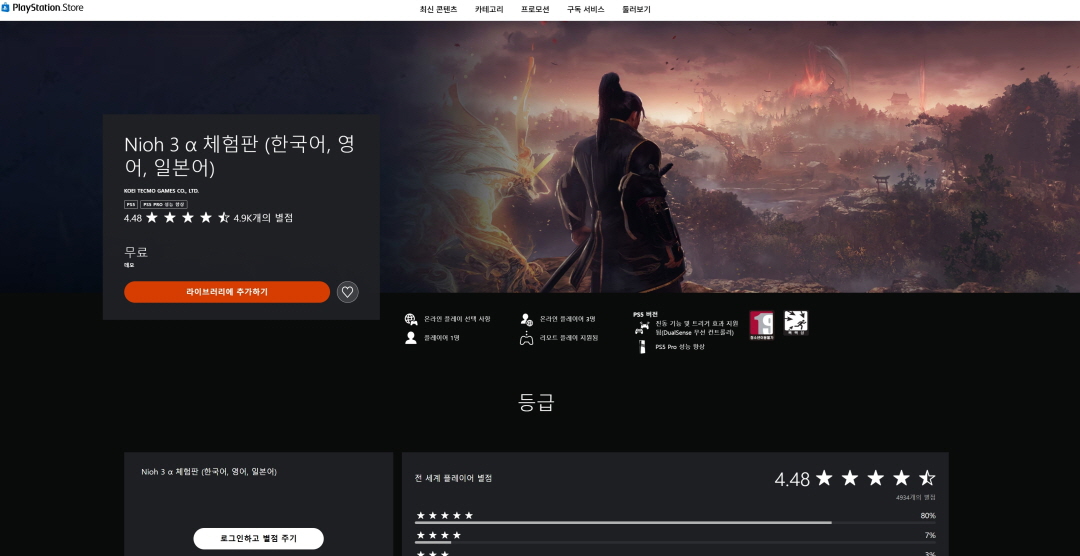Image resolution: width=1080 pixels, height=556 pixels.
Task: Click the 플레이어 1명 person icon
Action: [411, 338]
